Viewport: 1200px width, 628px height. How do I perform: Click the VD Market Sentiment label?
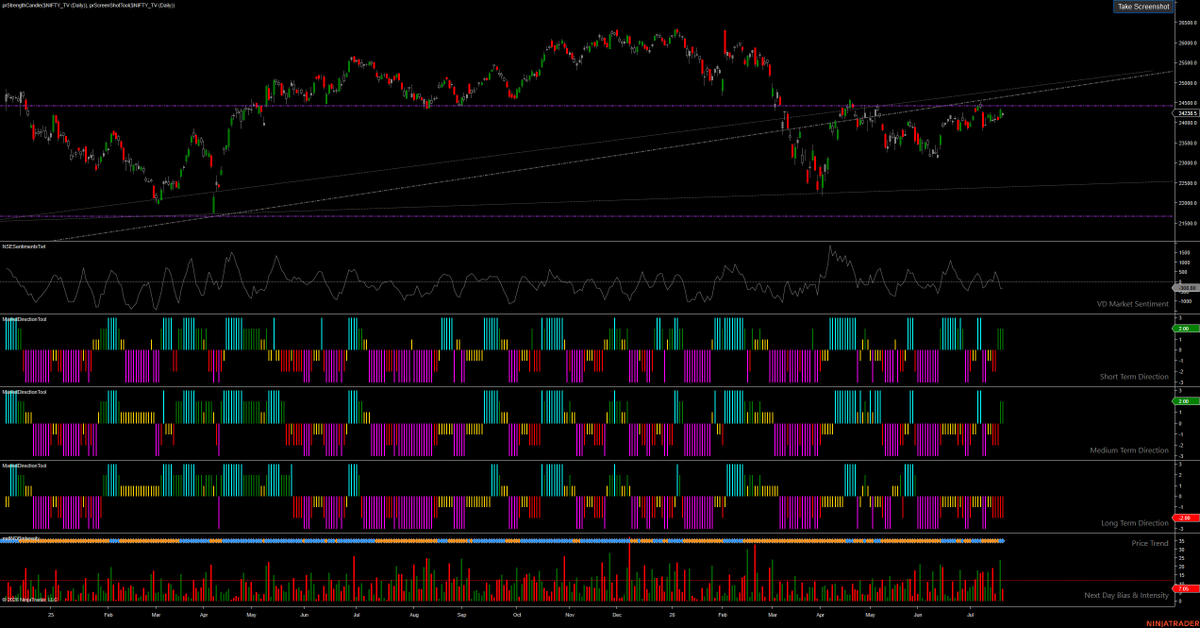[1132, 304]
